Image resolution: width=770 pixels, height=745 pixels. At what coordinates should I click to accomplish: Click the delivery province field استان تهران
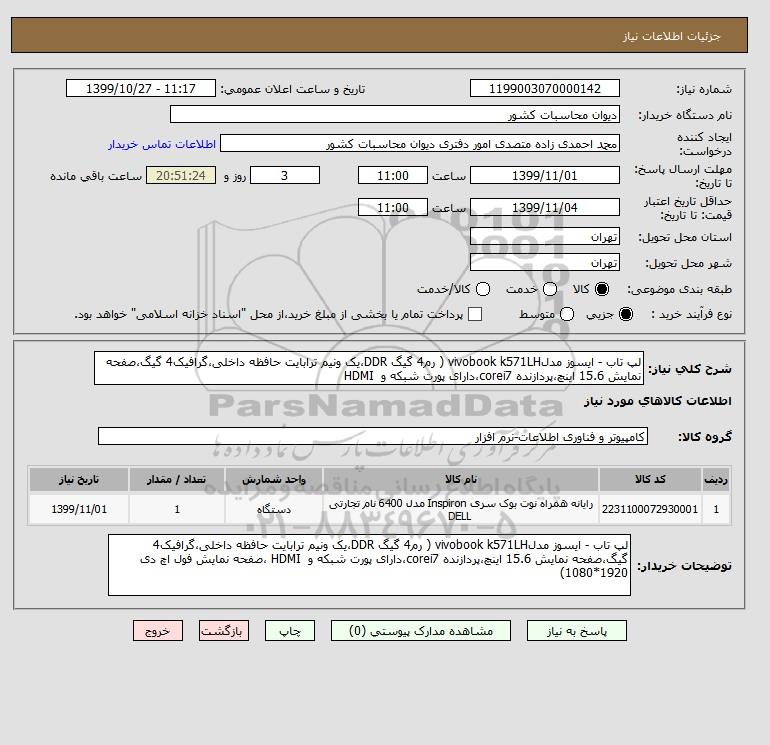(545, 237)
